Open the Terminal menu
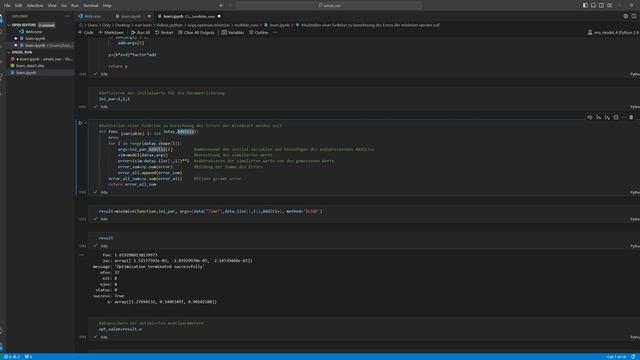Screen dimensions: 640x360 tap(91, 6)
